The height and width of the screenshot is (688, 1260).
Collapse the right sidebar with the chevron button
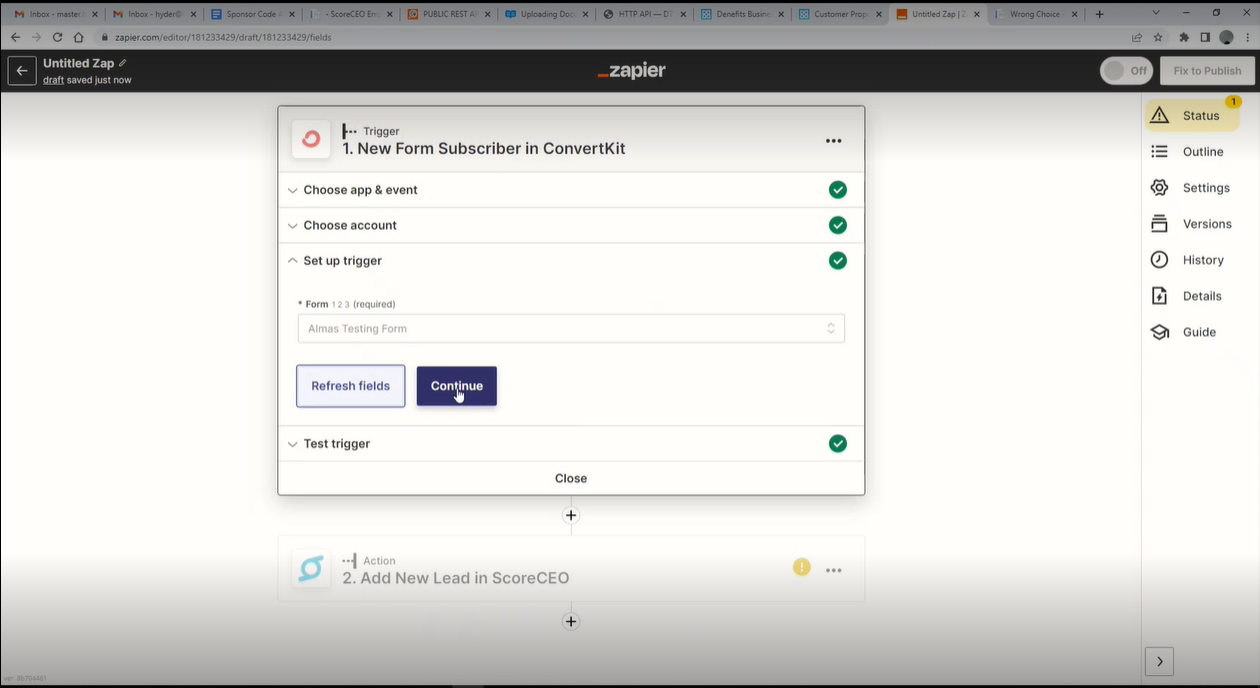coord(1159,661)
